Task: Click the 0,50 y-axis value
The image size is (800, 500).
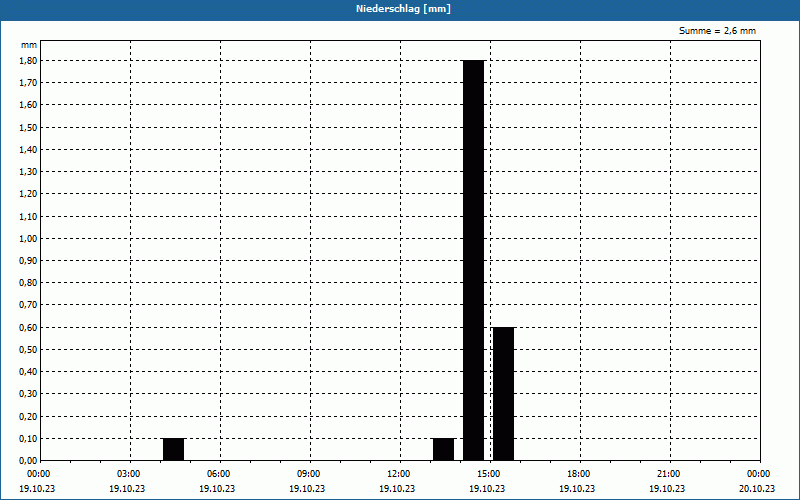Action: click(x=29, y=349)
